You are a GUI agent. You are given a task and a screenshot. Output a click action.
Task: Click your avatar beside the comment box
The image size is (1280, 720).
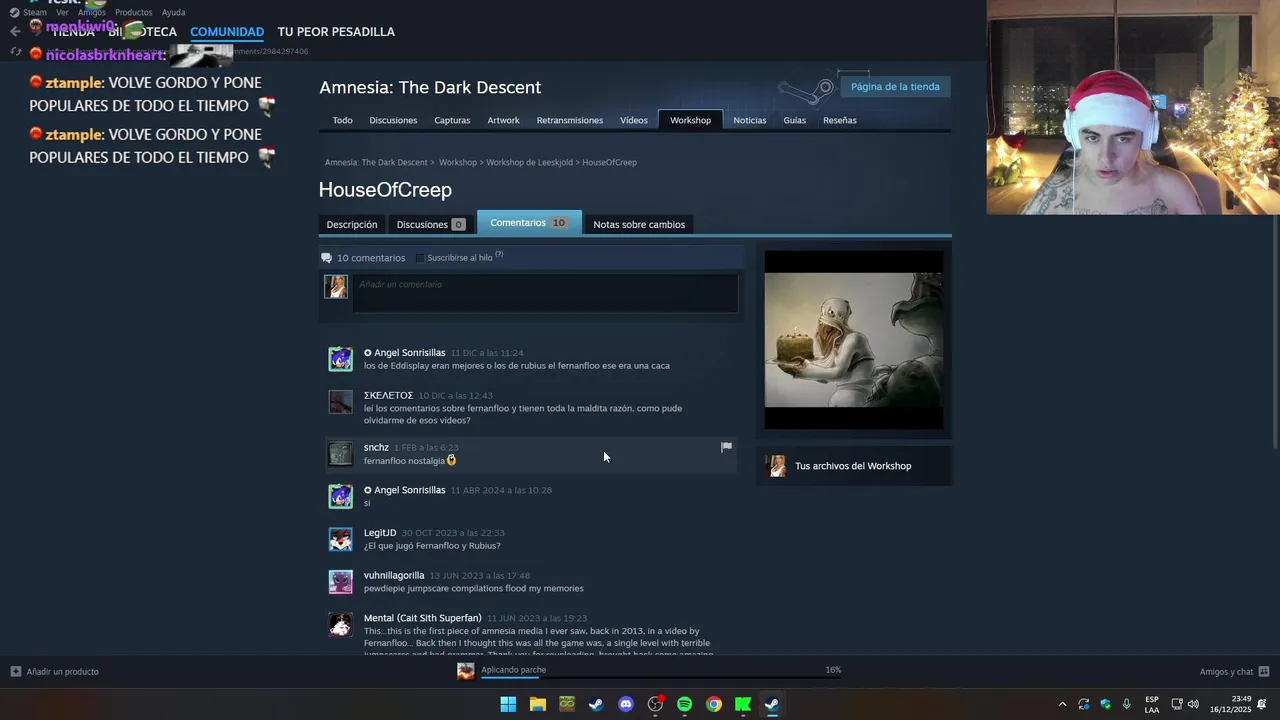tap(336, 286)
